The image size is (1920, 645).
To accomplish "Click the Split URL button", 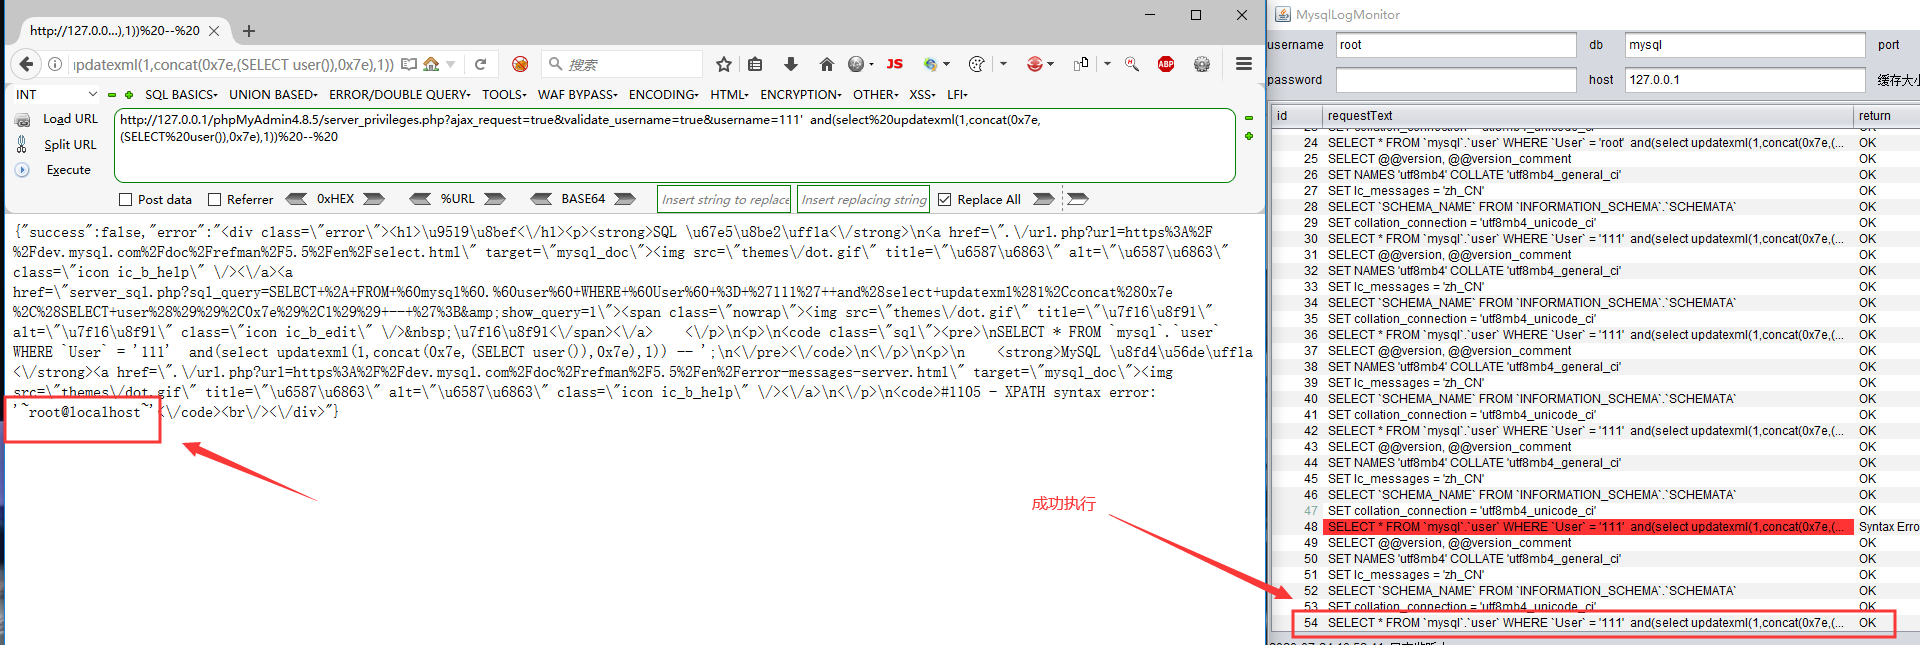I will (x=70, y=144).
